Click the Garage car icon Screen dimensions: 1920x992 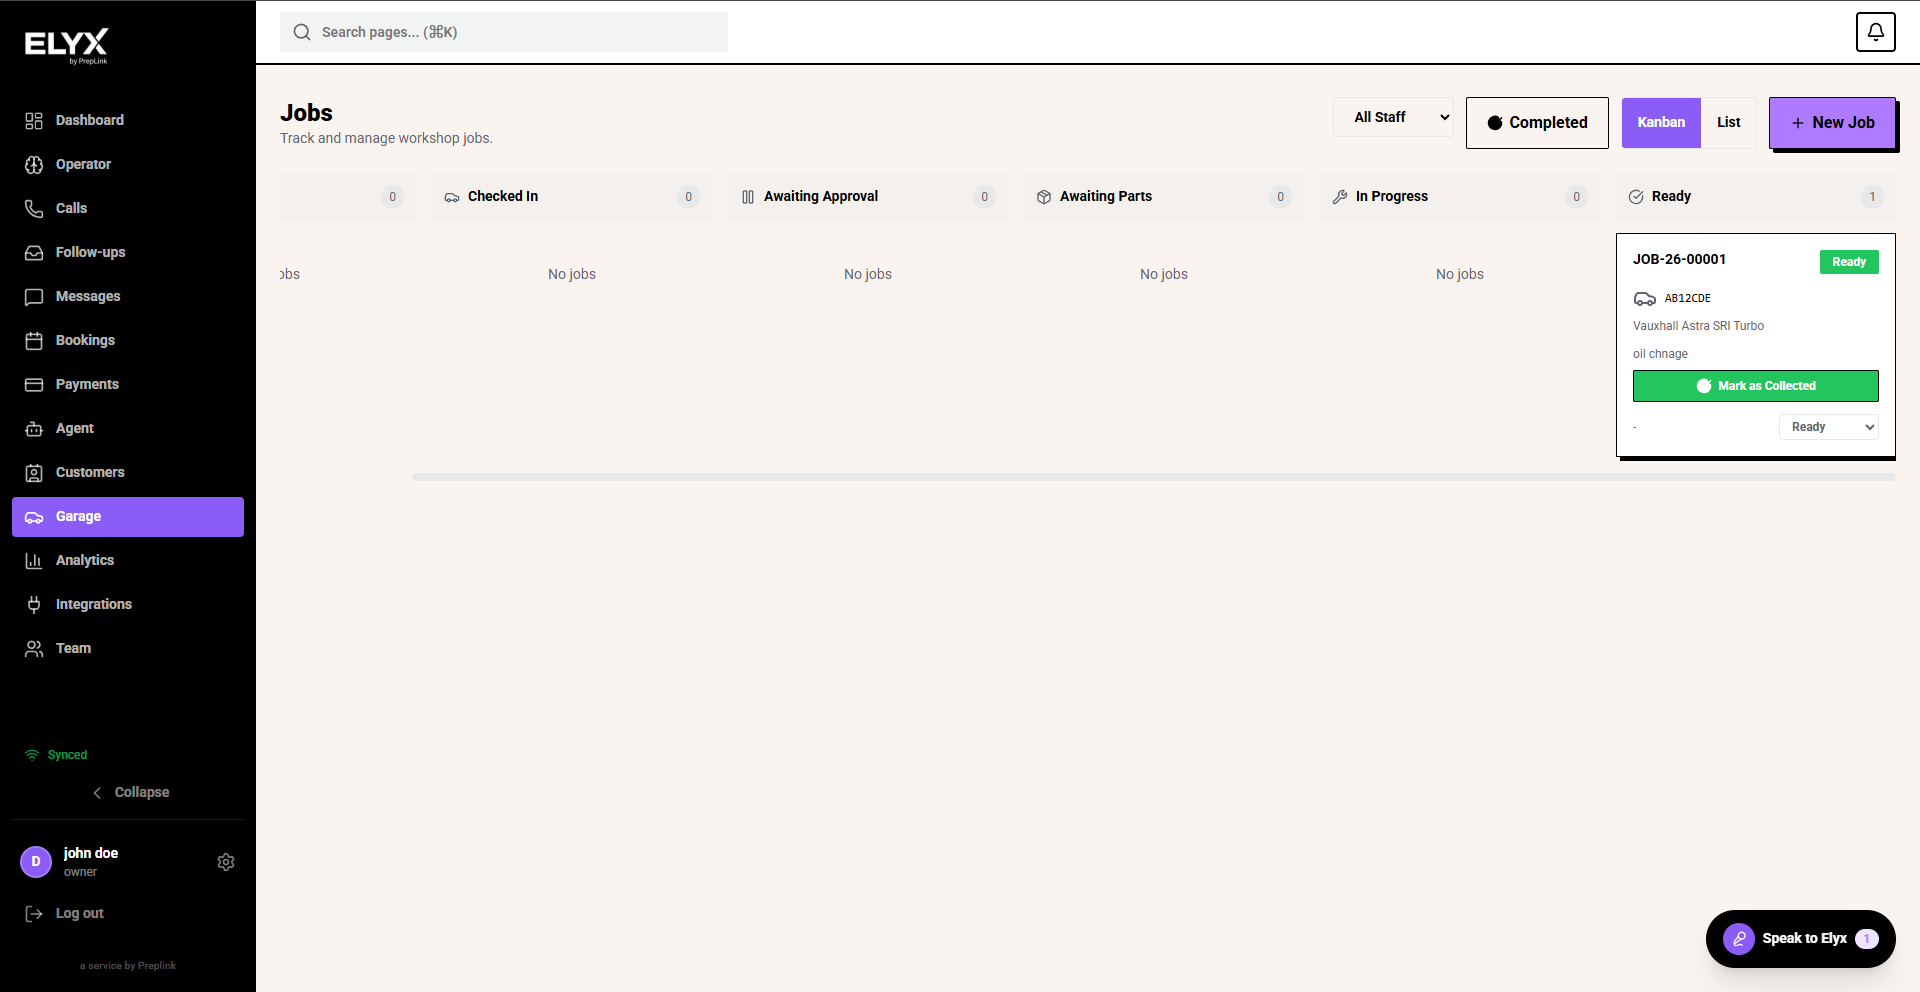(34, 517)
